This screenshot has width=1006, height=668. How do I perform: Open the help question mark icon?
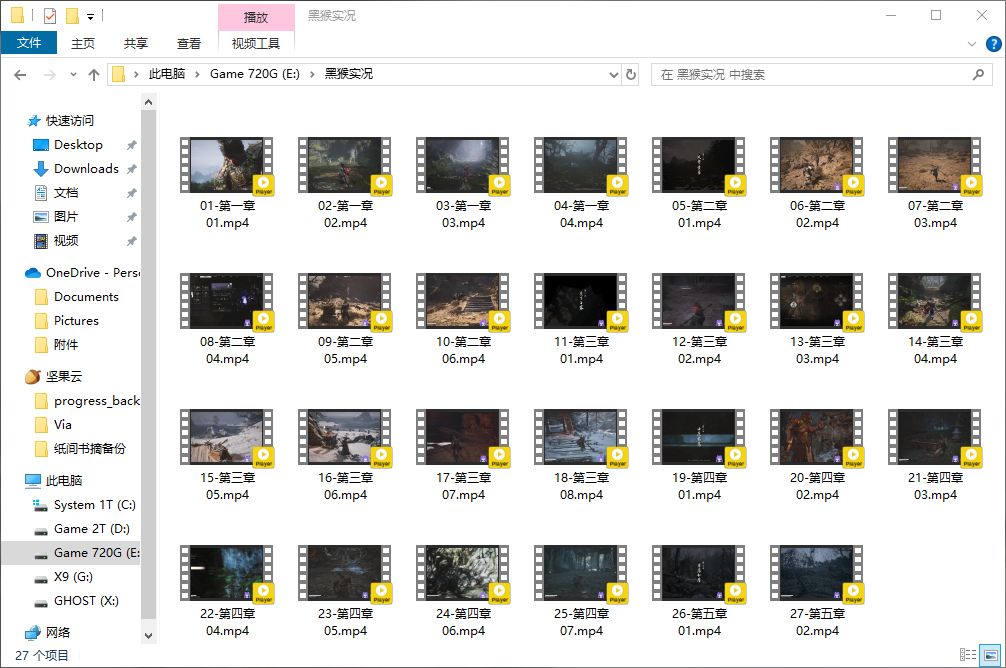pos(993,44)
